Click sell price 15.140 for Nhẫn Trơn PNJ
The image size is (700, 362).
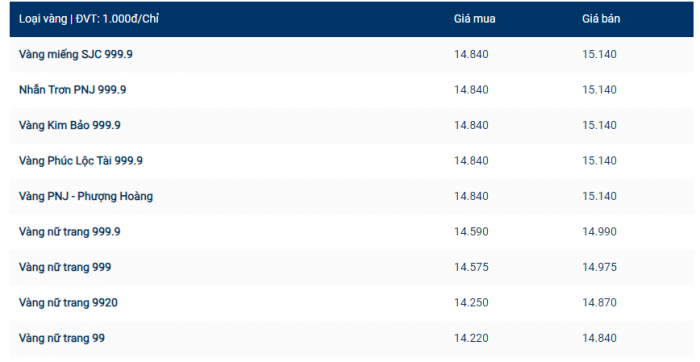click(x=599, y=90)
